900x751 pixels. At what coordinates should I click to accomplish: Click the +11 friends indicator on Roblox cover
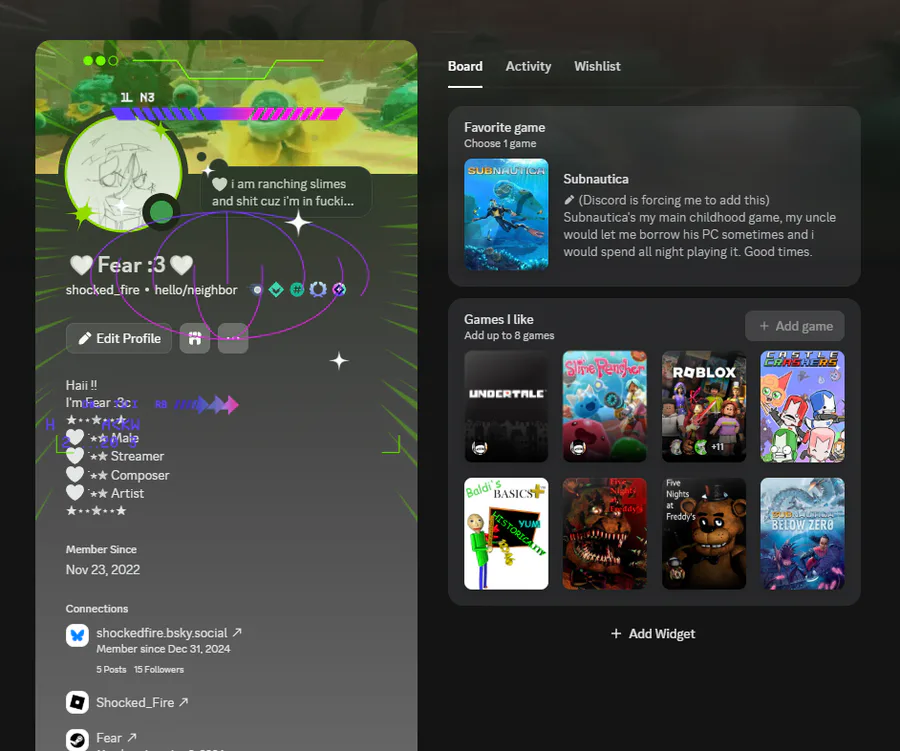[x=717, y=447]
